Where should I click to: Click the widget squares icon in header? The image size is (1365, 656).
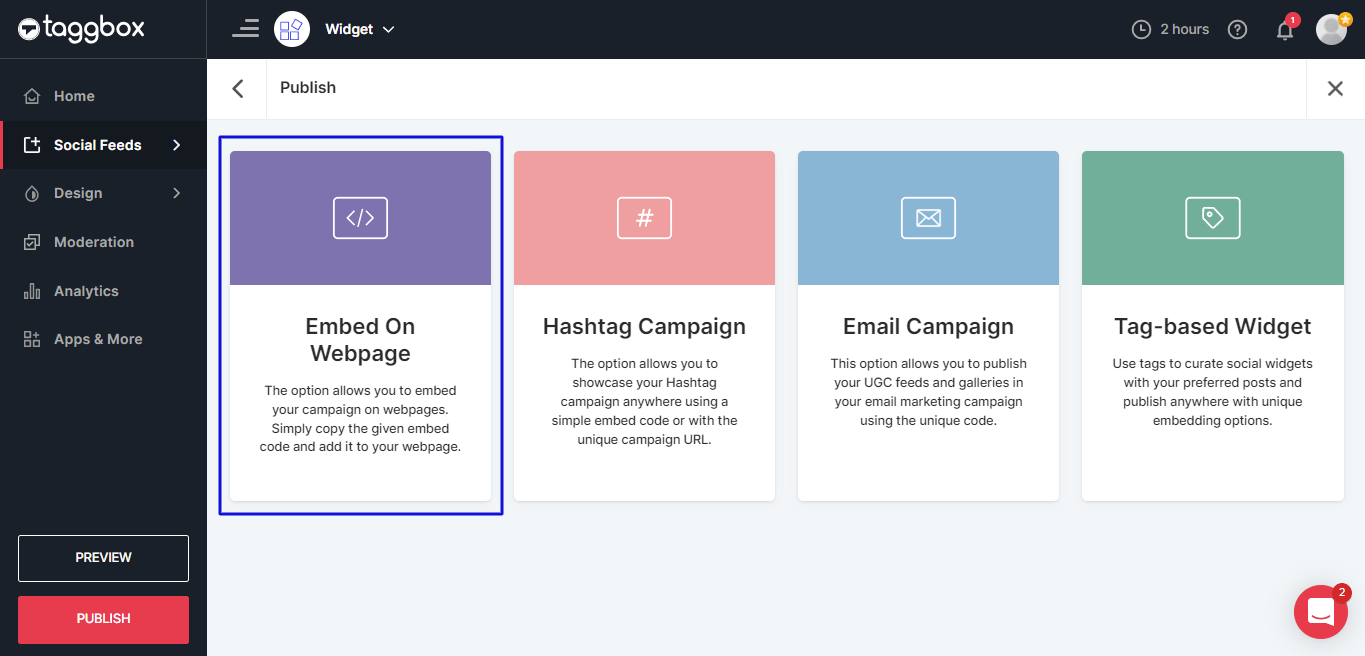point(292,29)
